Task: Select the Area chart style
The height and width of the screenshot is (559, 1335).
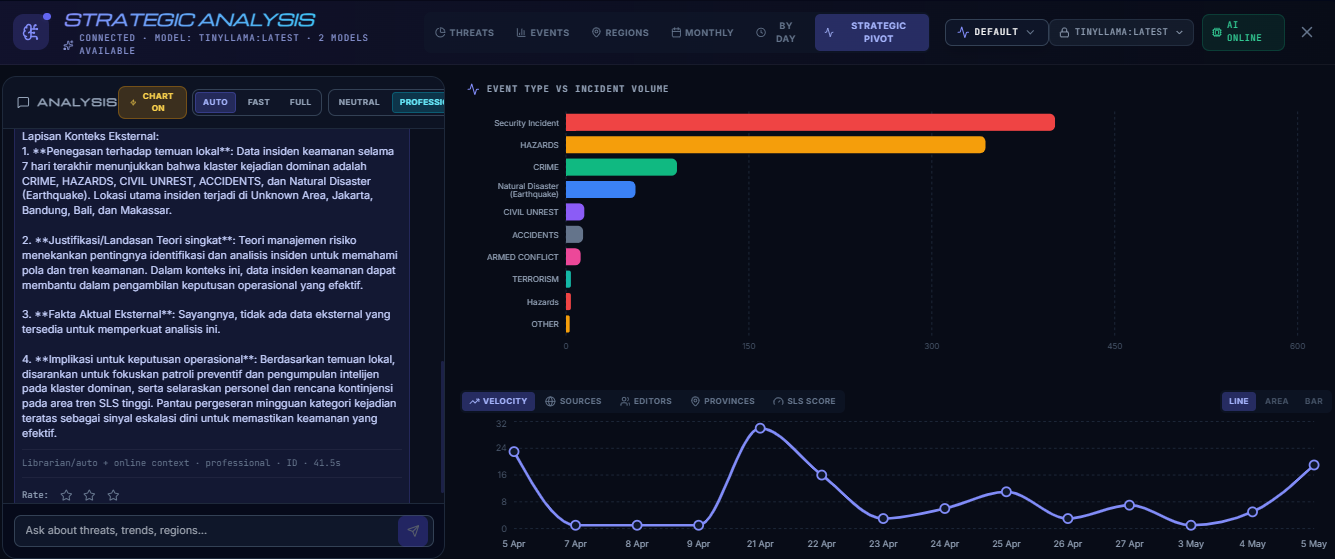Action: point(1276,401)
